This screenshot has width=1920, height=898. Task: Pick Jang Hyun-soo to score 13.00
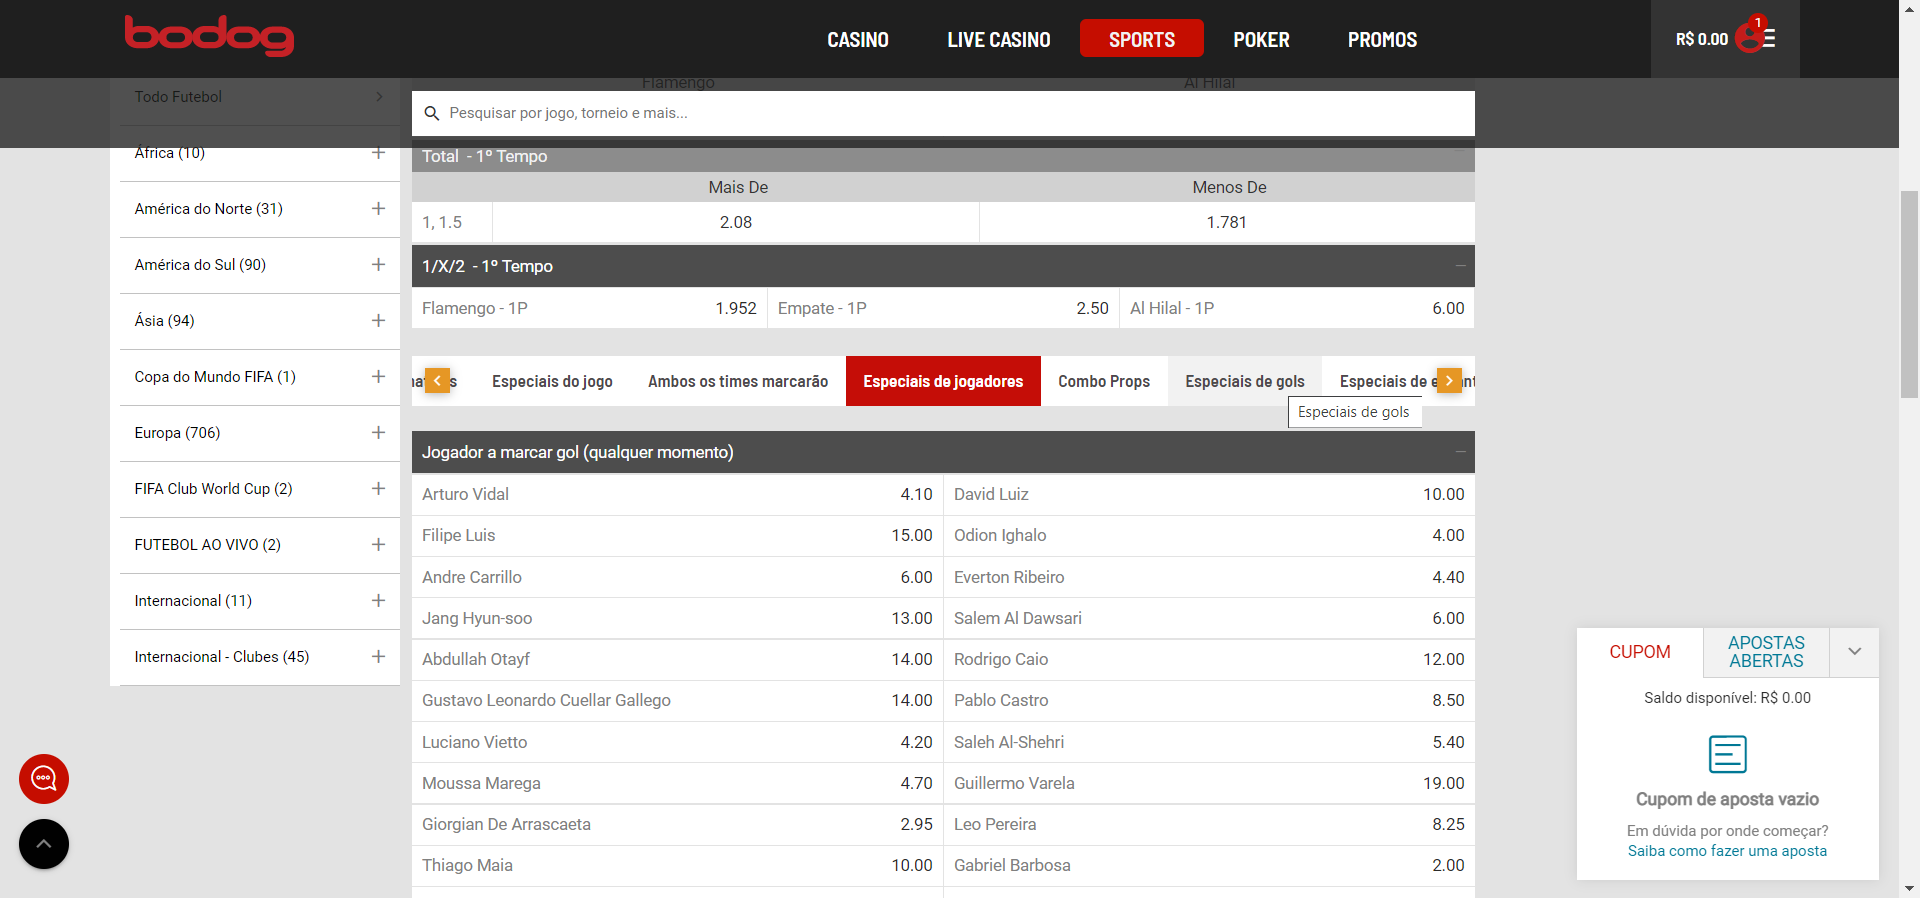[677, 618]
